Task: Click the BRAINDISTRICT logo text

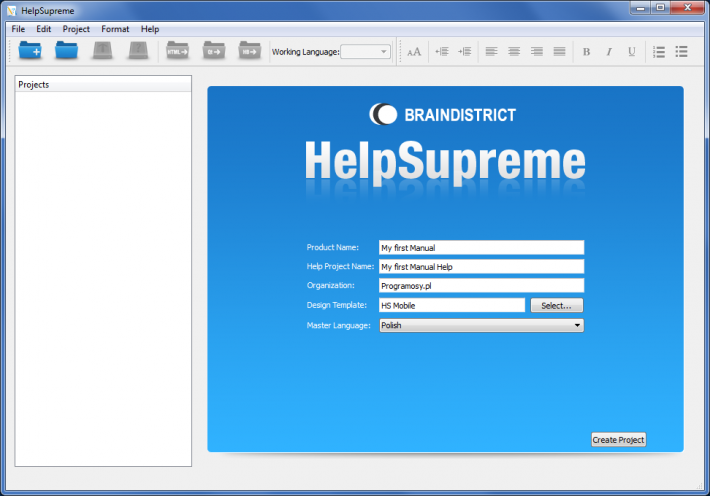Action: tap(460, 115)
